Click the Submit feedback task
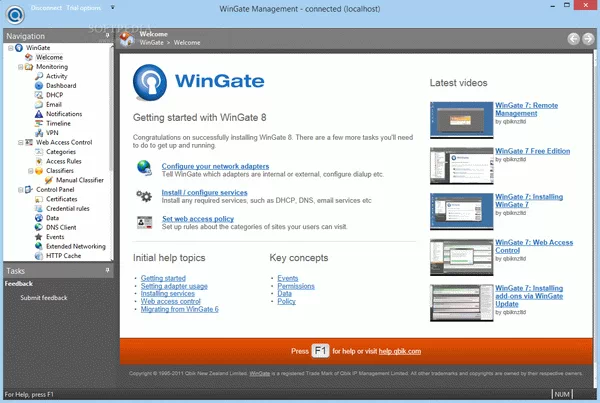600x403 pixels. pos(44,298)
